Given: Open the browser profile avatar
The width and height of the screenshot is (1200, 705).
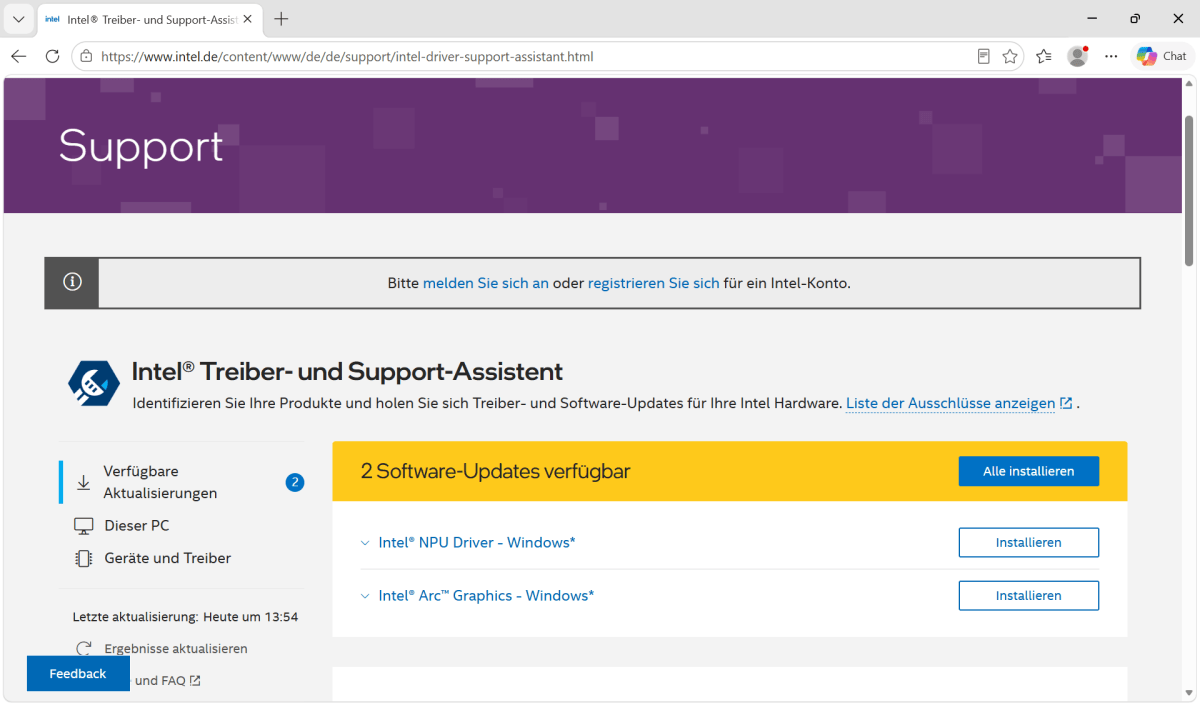Looking at the screenshot, I should coord(1077,57).
